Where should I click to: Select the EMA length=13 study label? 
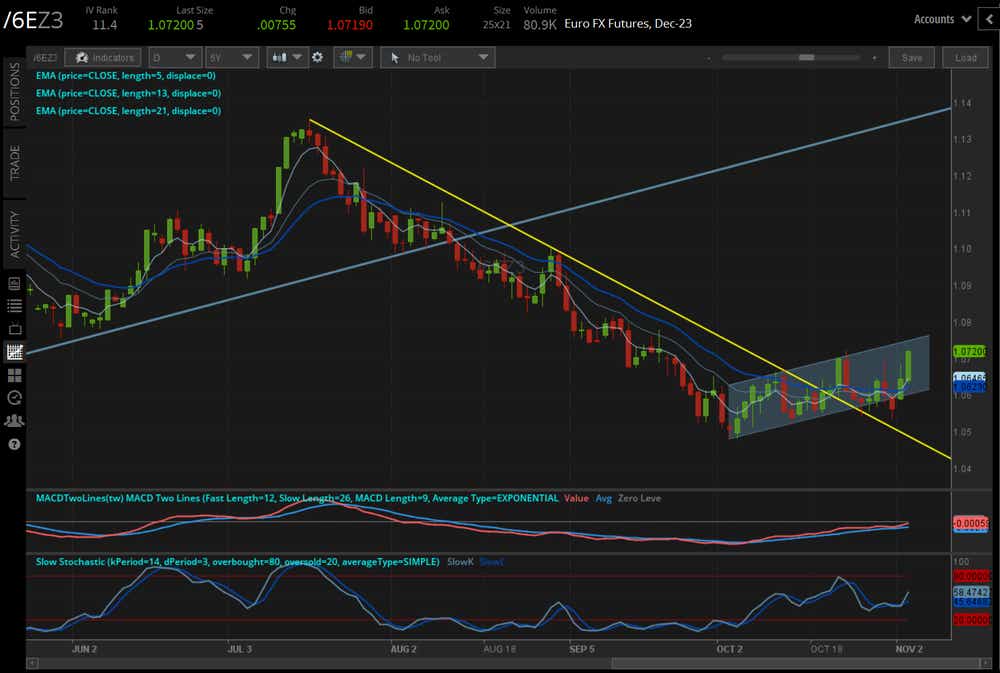[128, 93]
